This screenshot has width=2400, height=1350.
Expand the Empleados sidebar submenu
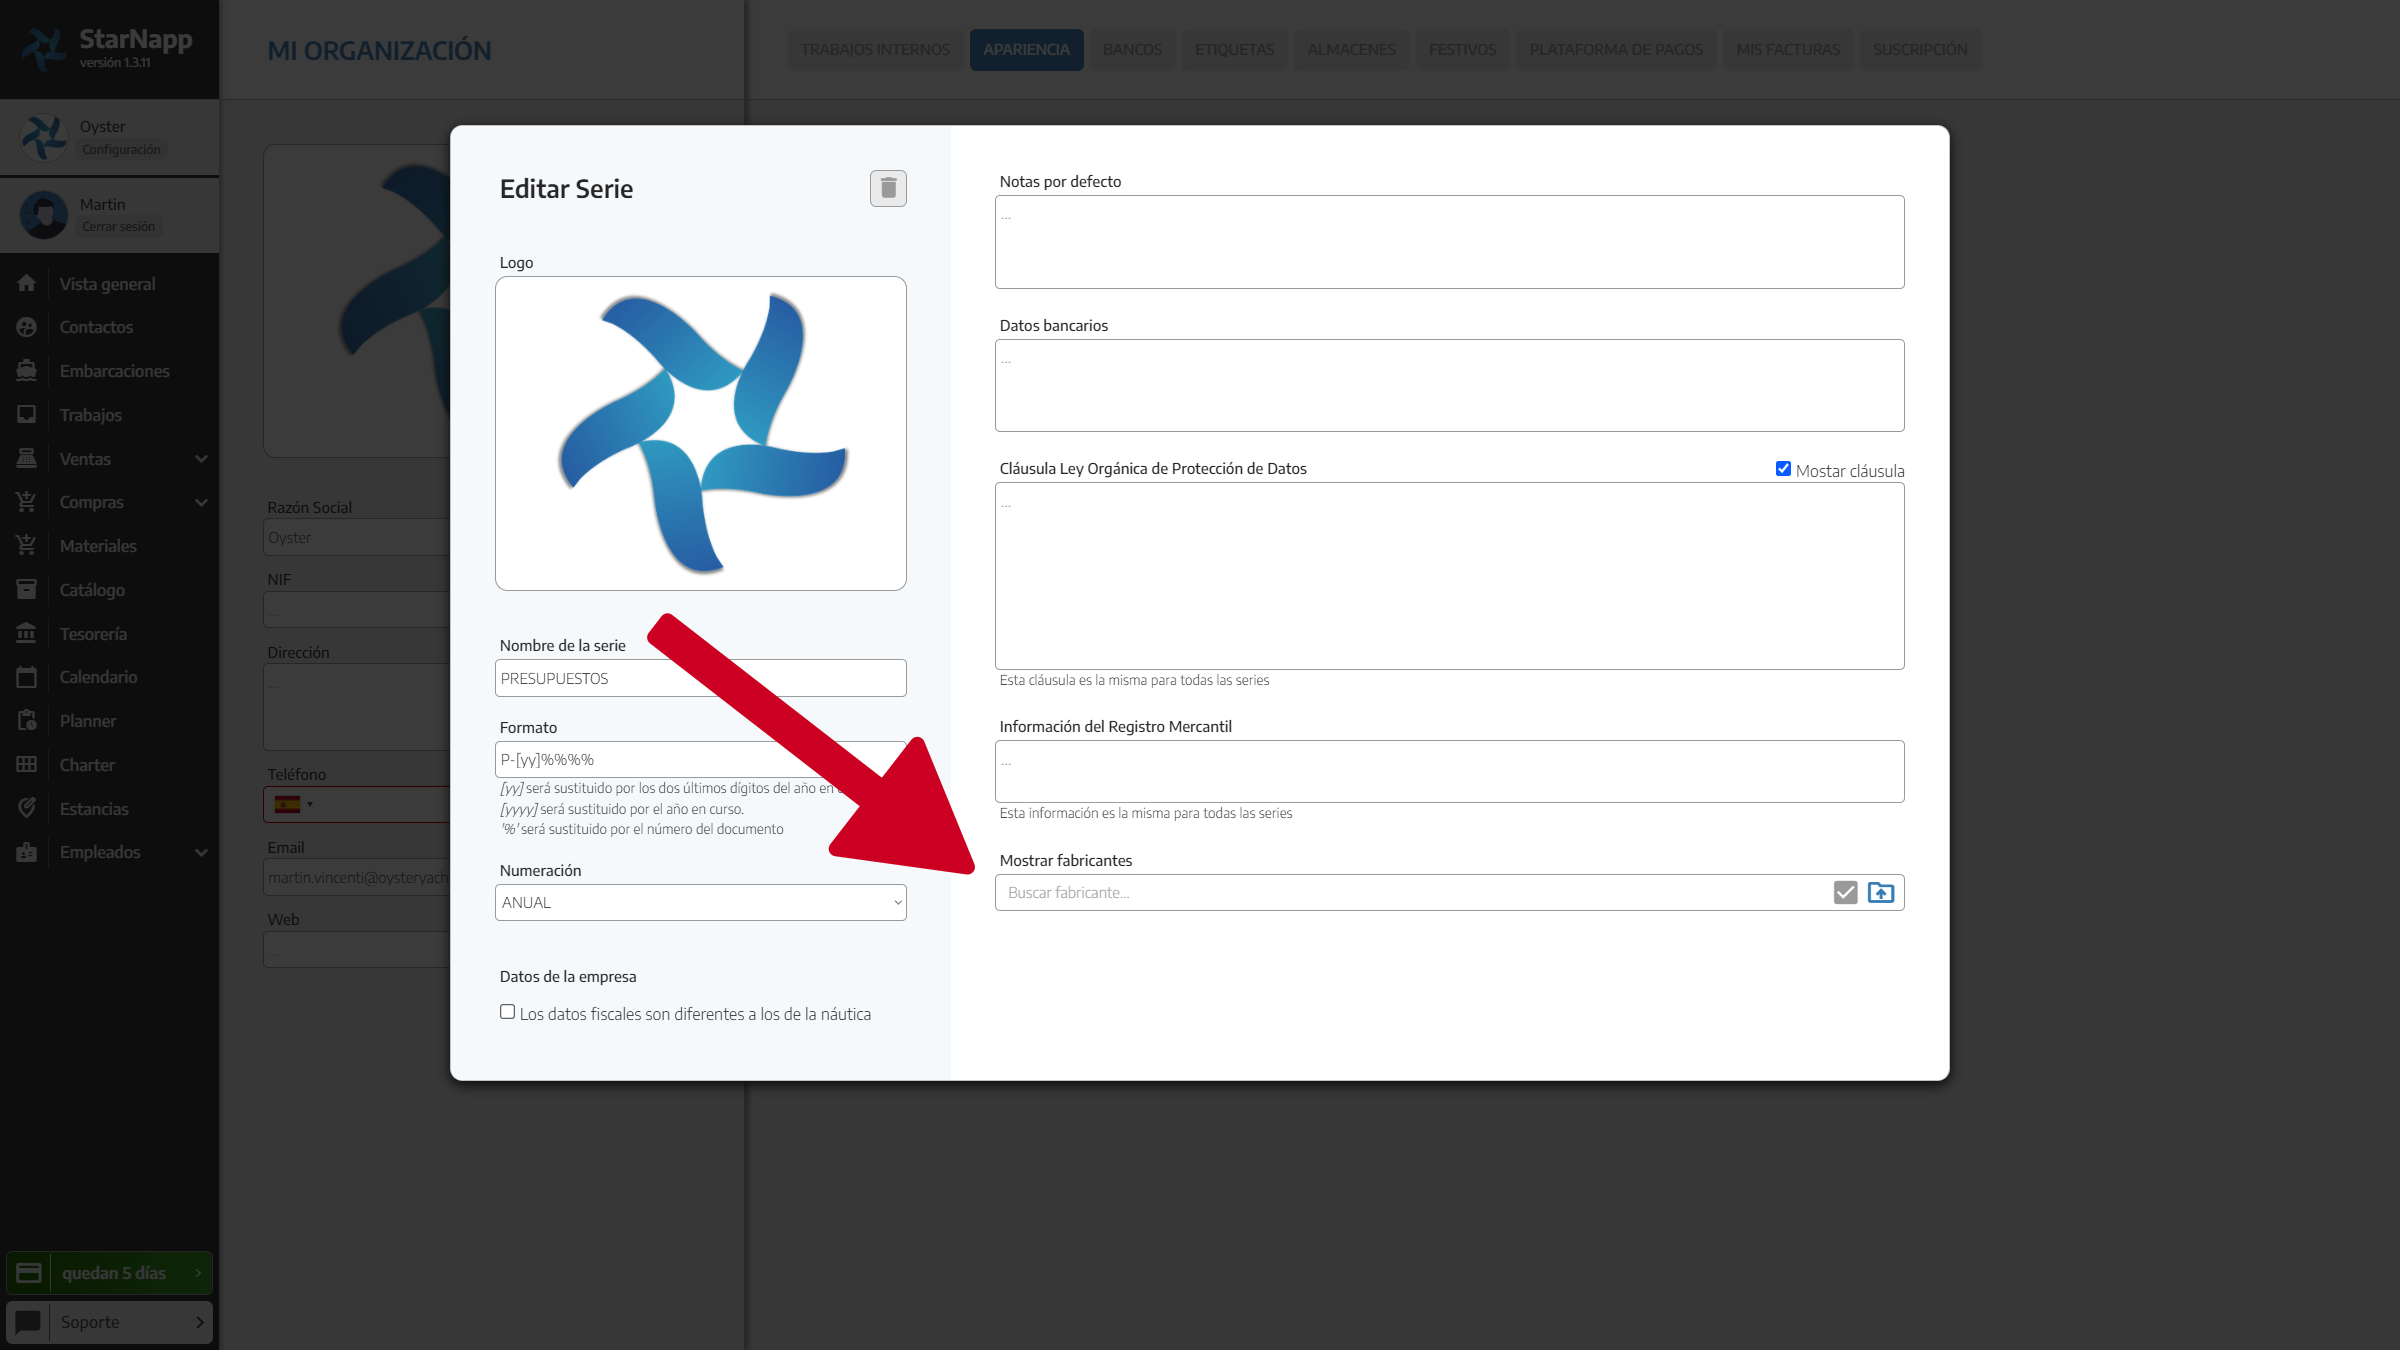[x=201, y=852]
